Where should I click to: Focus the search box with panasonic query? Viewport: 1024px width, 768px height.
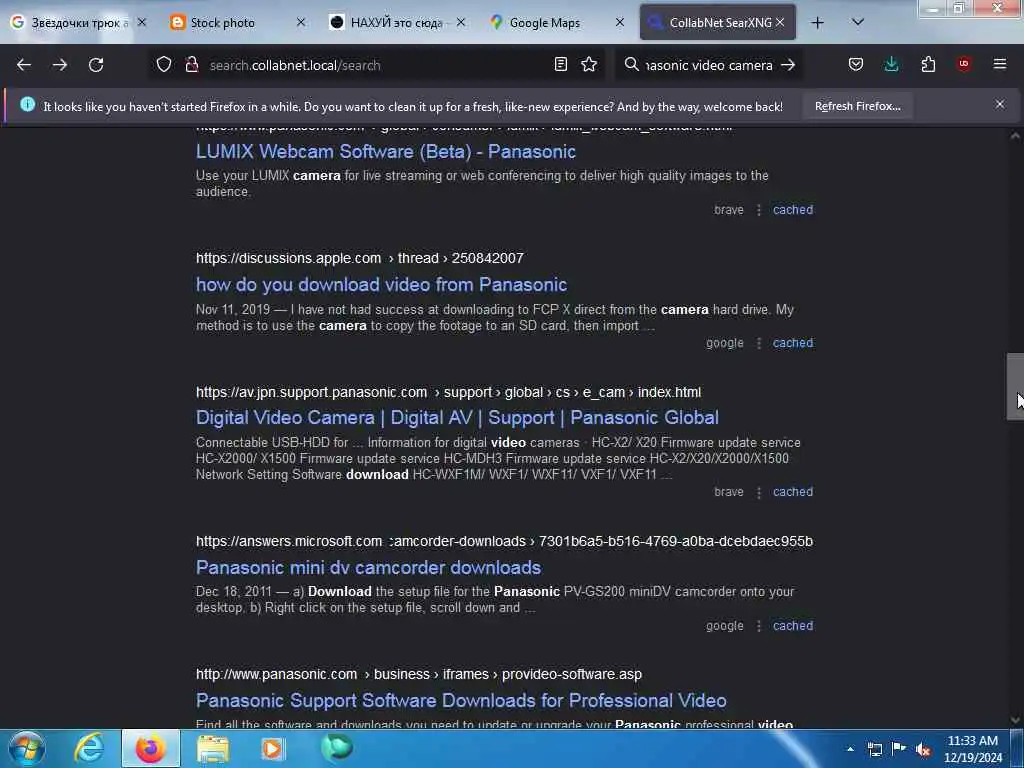pyautogui.click(x=709, y=65)
